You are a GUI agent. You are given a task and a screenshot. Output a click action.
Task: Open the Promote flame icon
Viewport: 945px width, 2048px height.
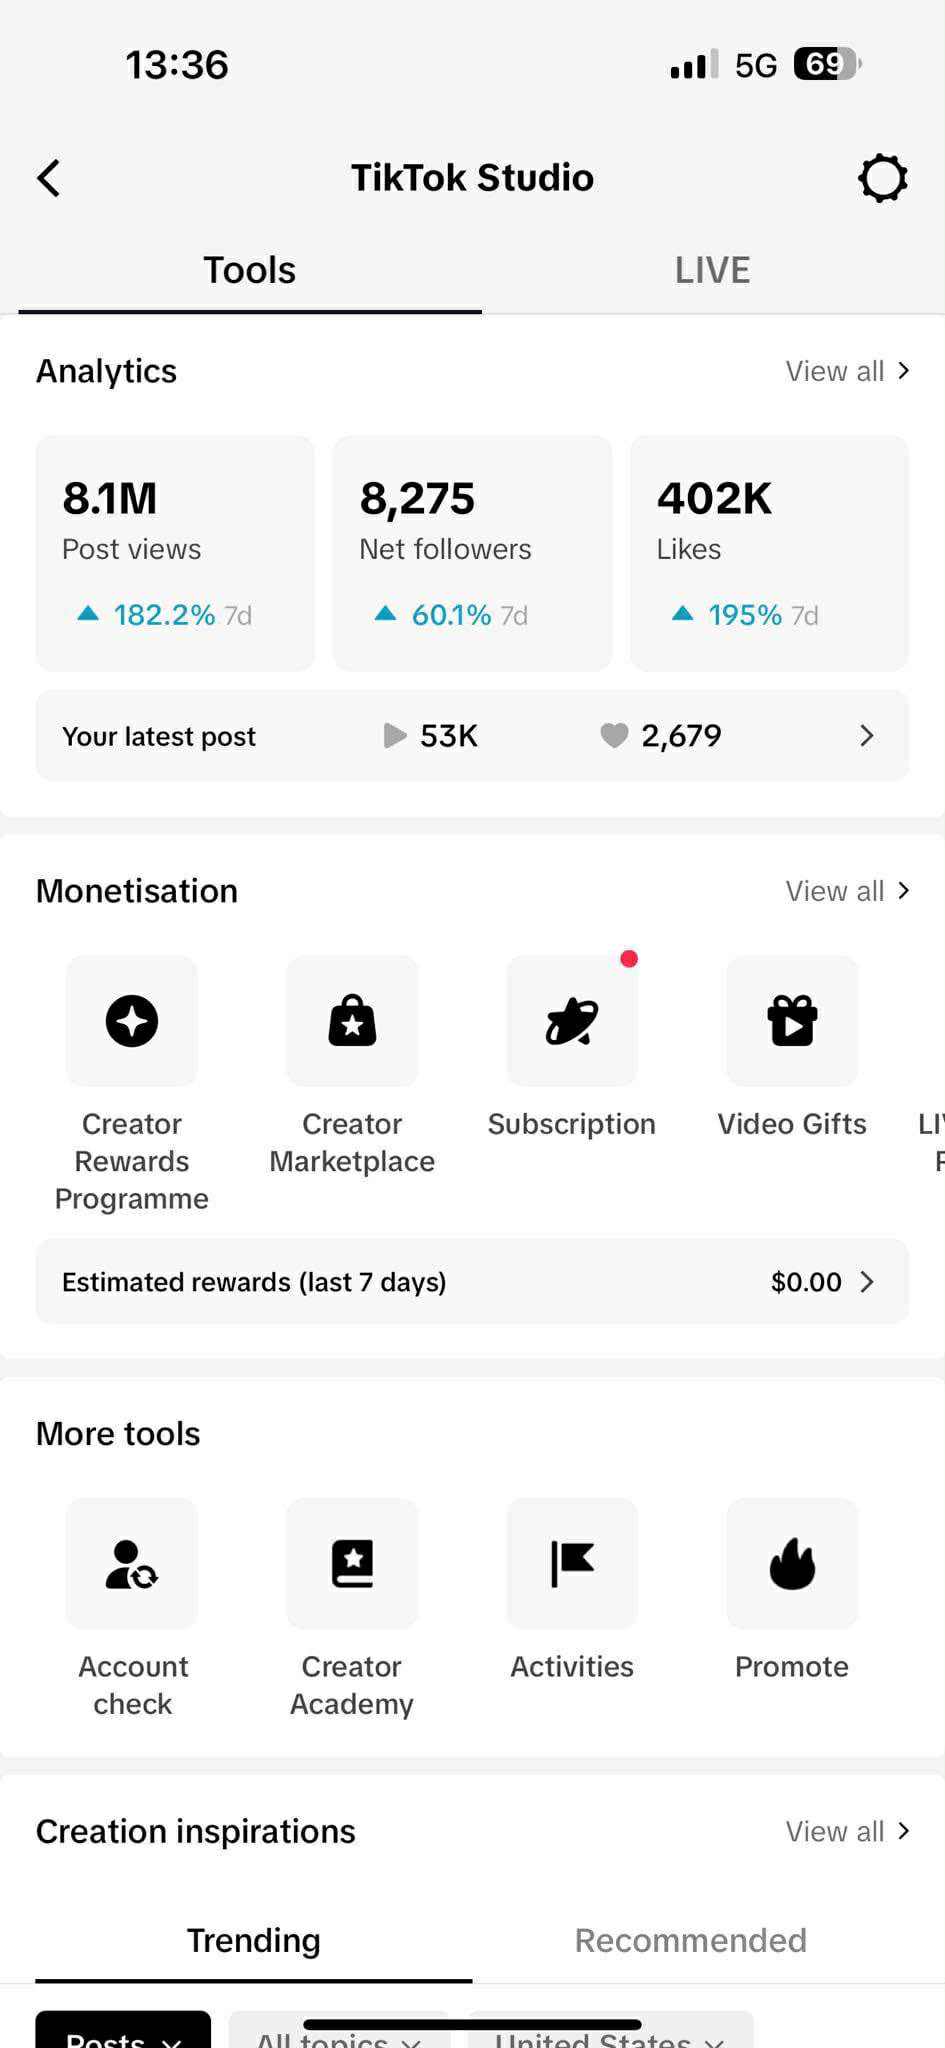(x=792, y=1564)
